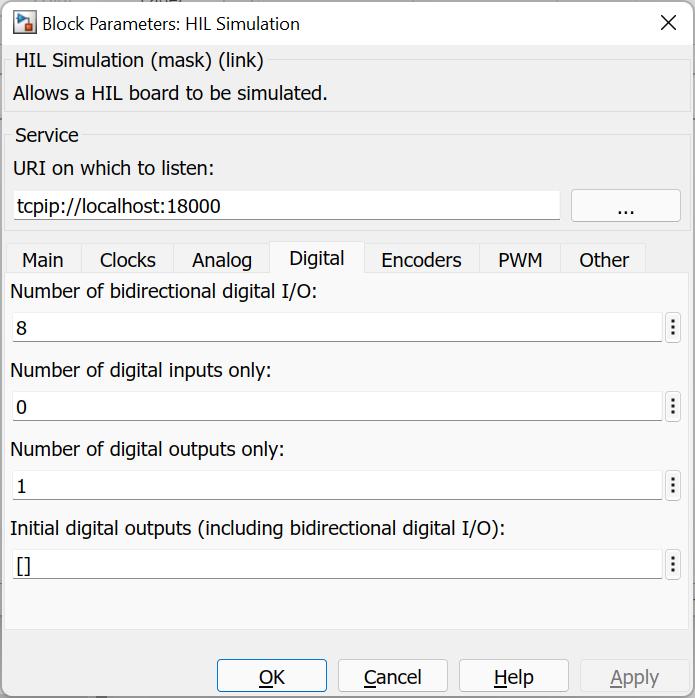
Task: Click the URI on which to listen field
Action: pos(286,206)
